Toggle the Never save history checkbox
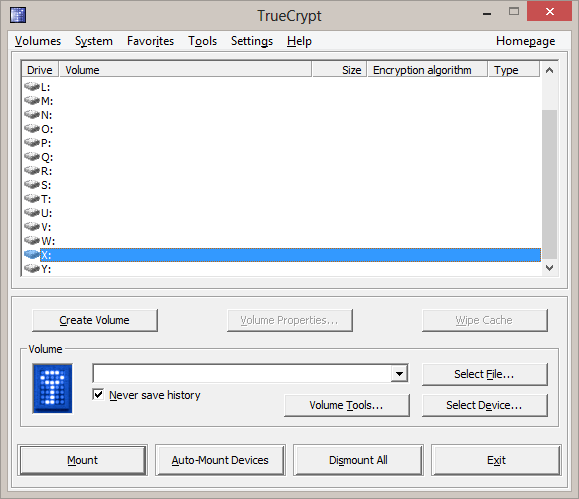 pyautogui.click(x=98, y=394)
